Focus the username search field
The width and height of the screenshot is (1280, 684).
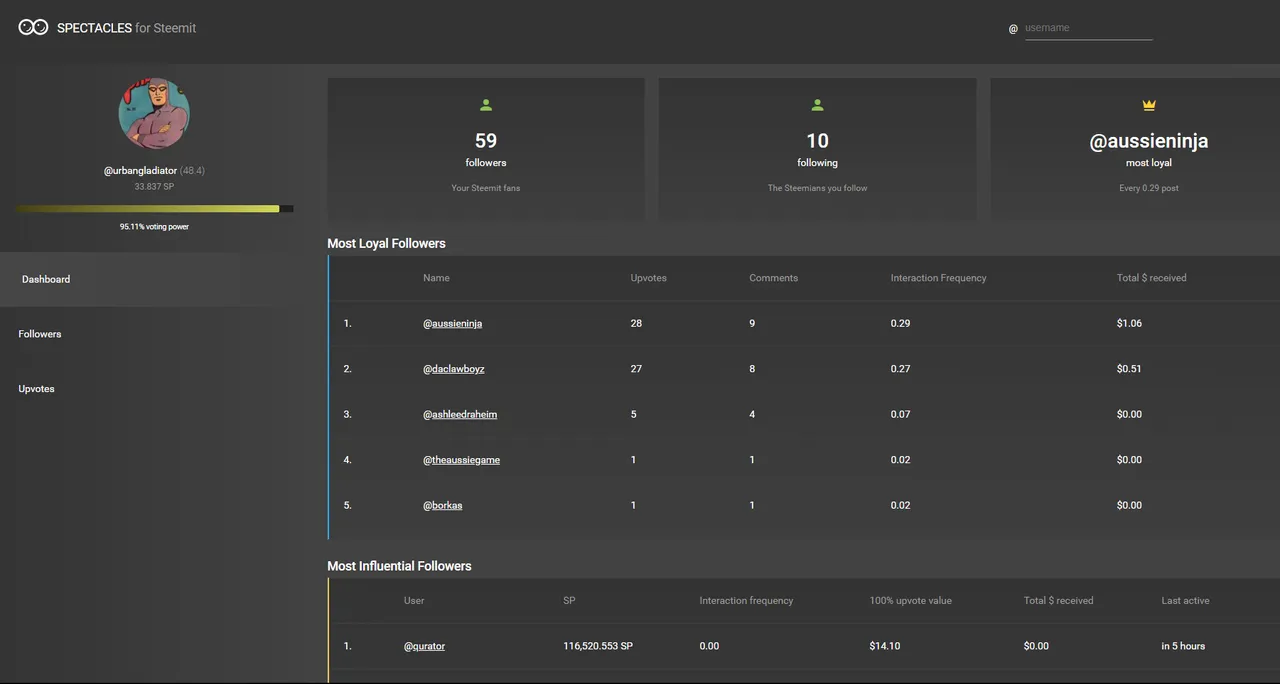pyautogui.click(x=1088, y=28)
